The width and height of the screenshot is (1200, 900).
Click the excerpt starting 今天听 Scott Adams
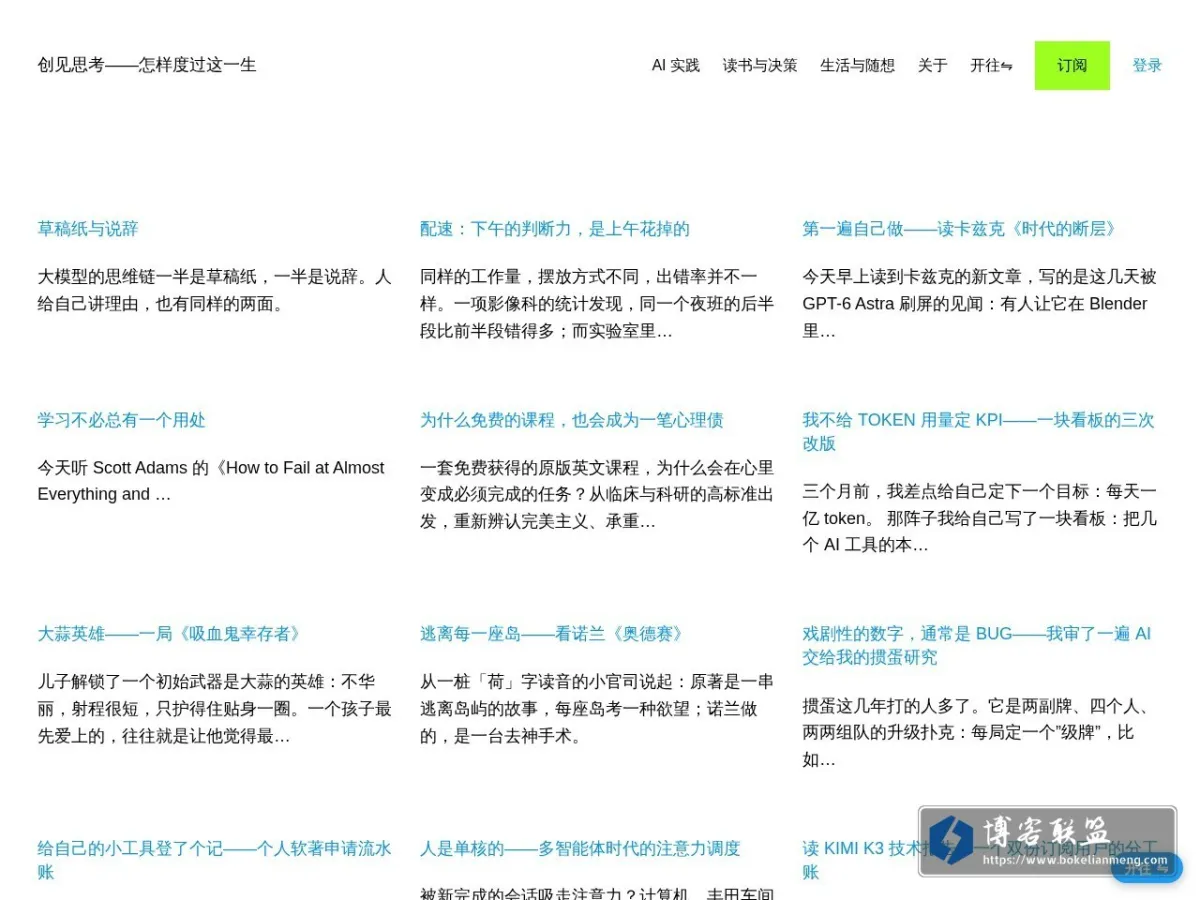[x=211, y=481]
